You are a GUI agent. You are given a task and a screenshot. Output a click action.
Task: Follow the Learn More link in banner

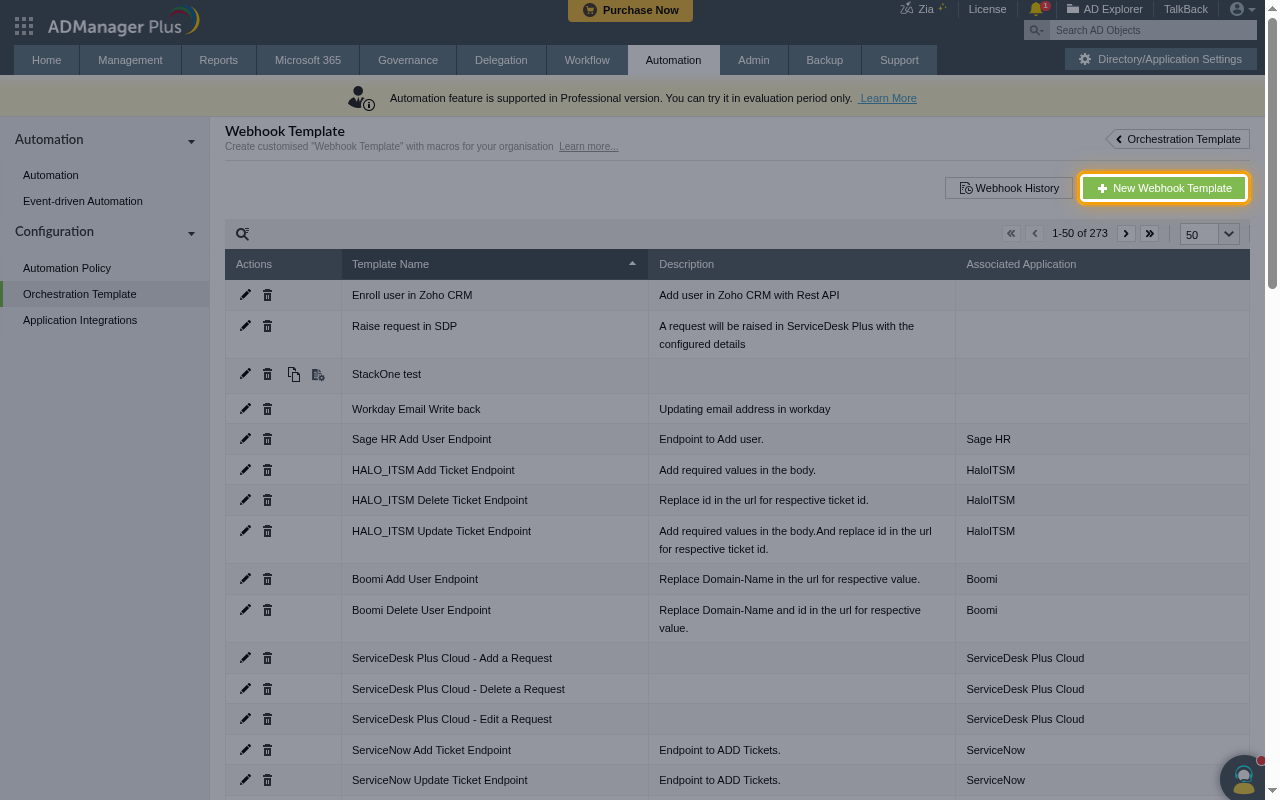coord(888,98)
